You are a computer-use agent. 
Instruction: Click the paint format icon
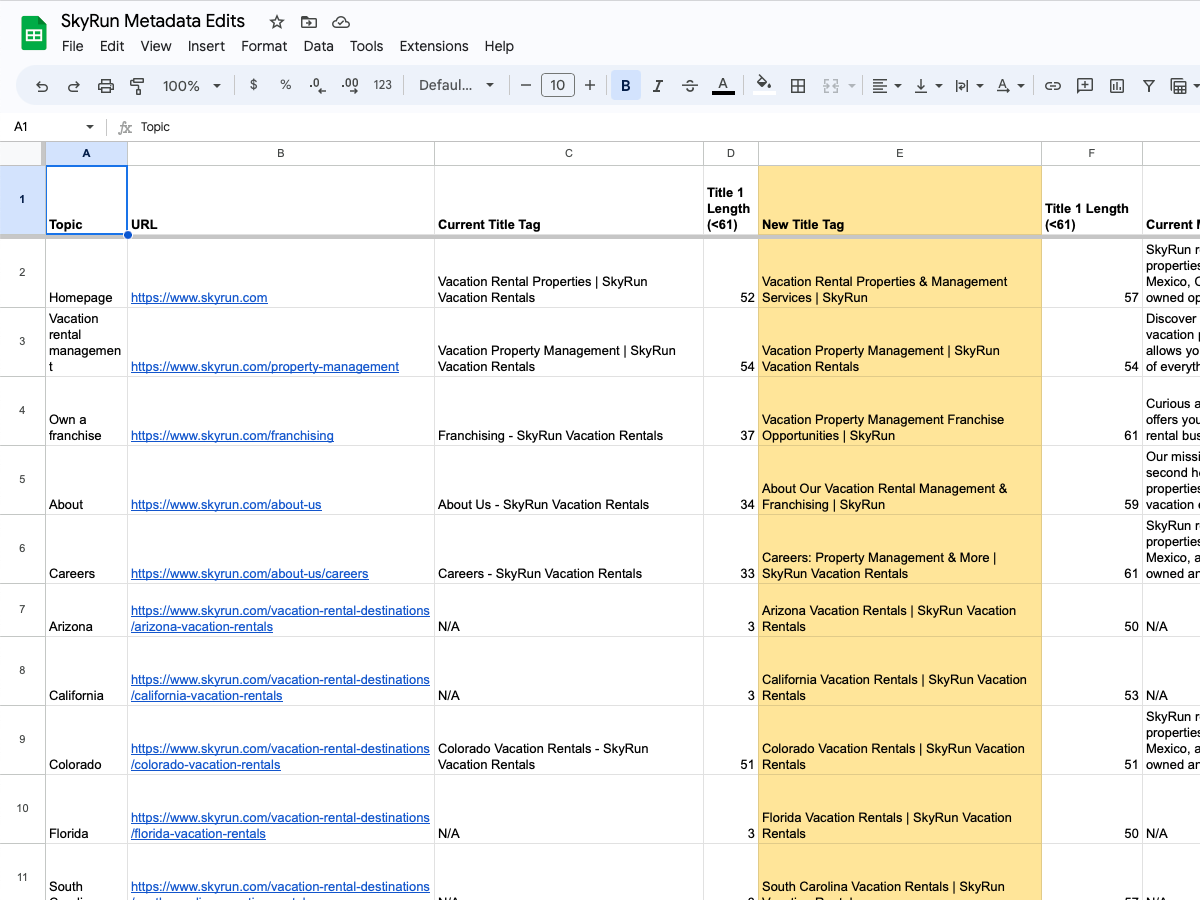pyautogui.click(x=137, y=85)
